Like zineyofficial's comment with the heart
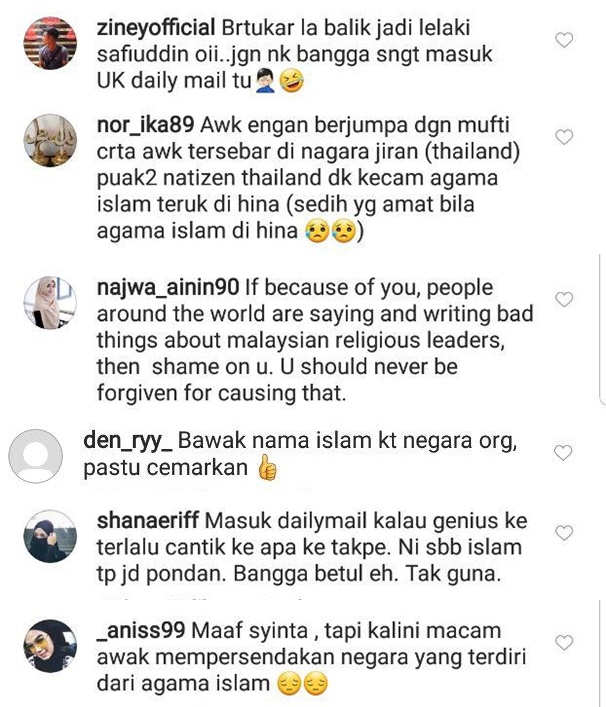Viewport: 606px width, 707px height. (x=564, y=40)
